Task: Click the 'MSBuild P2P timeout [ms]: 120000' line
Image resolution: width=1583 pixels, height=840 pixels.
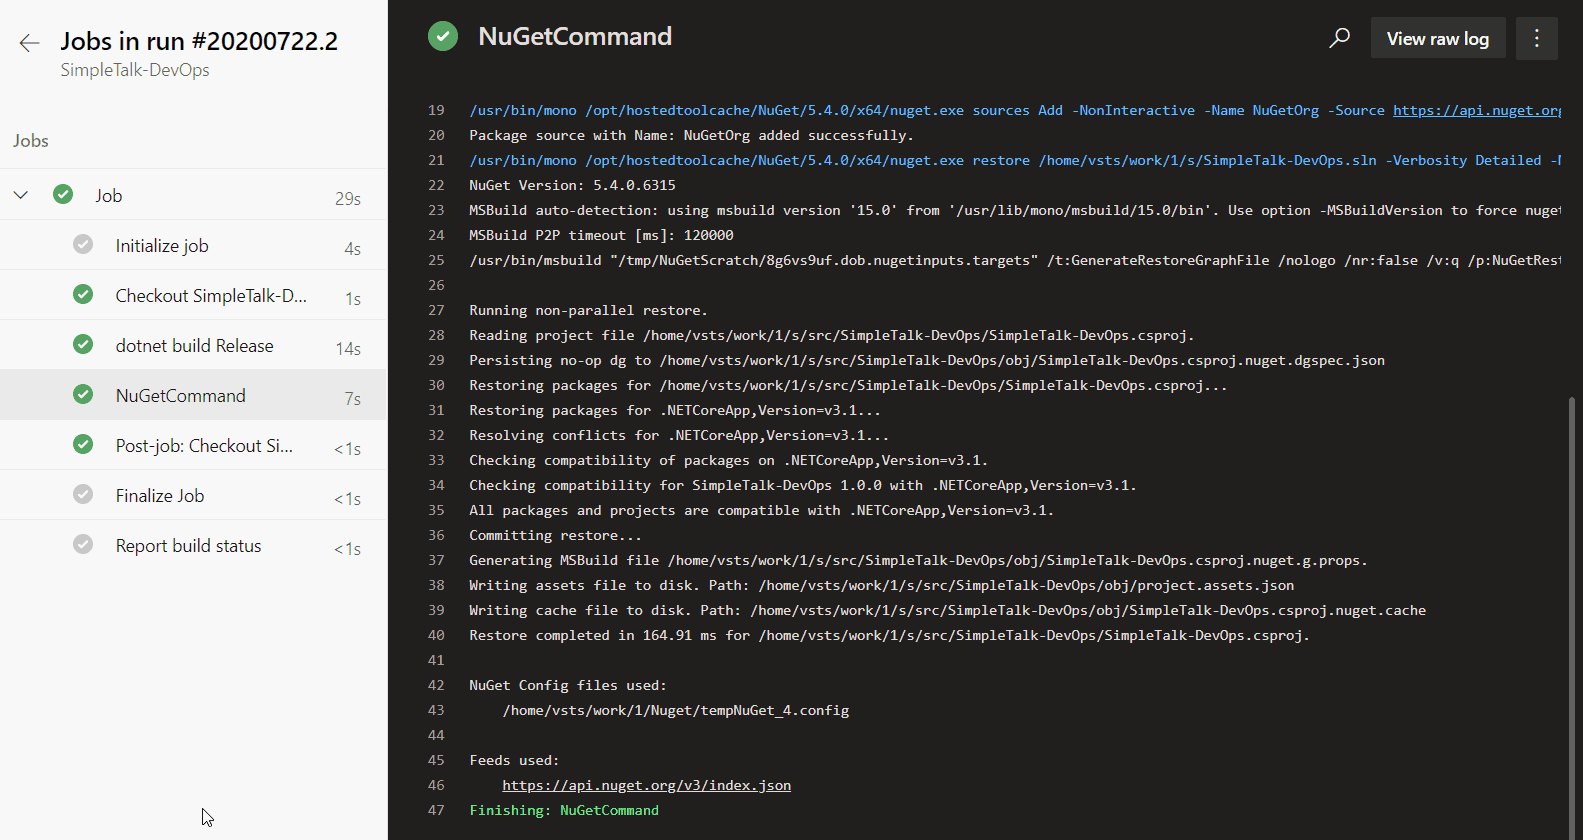Action: click(x=601, y=235)
